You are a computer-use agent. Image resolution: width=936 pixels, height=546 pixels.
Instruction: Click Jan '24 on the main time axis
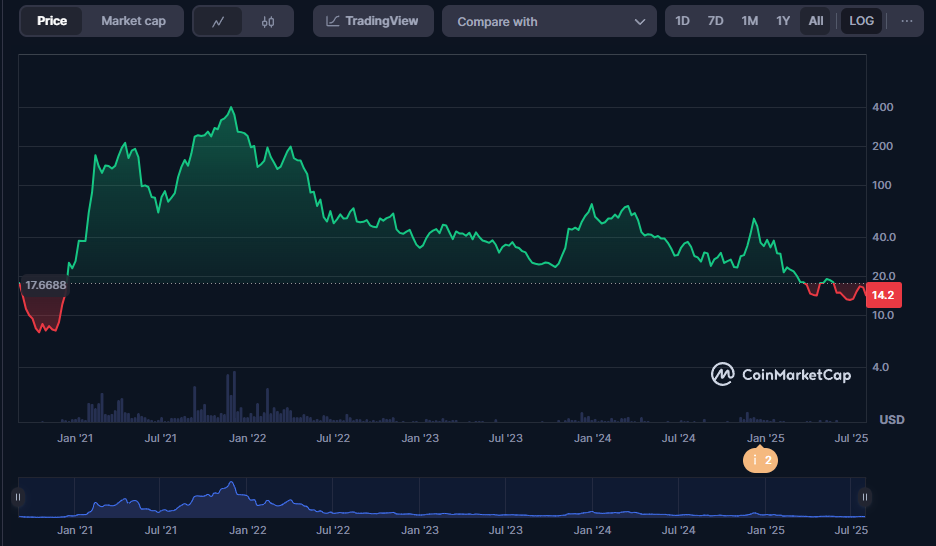[x=592, y=438]
